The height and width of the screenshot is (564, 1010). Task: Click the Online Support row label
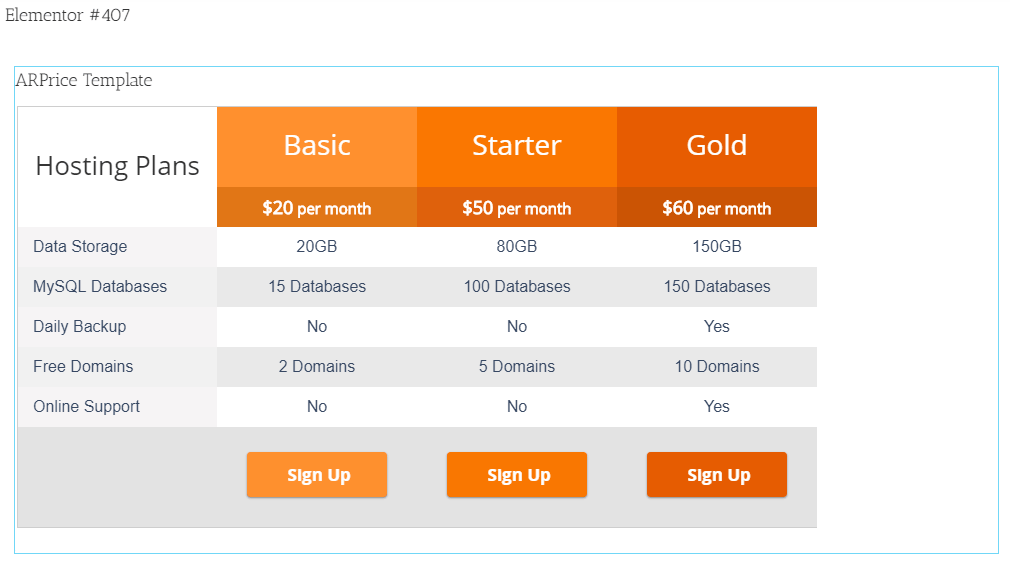click(x=86, y=406)
